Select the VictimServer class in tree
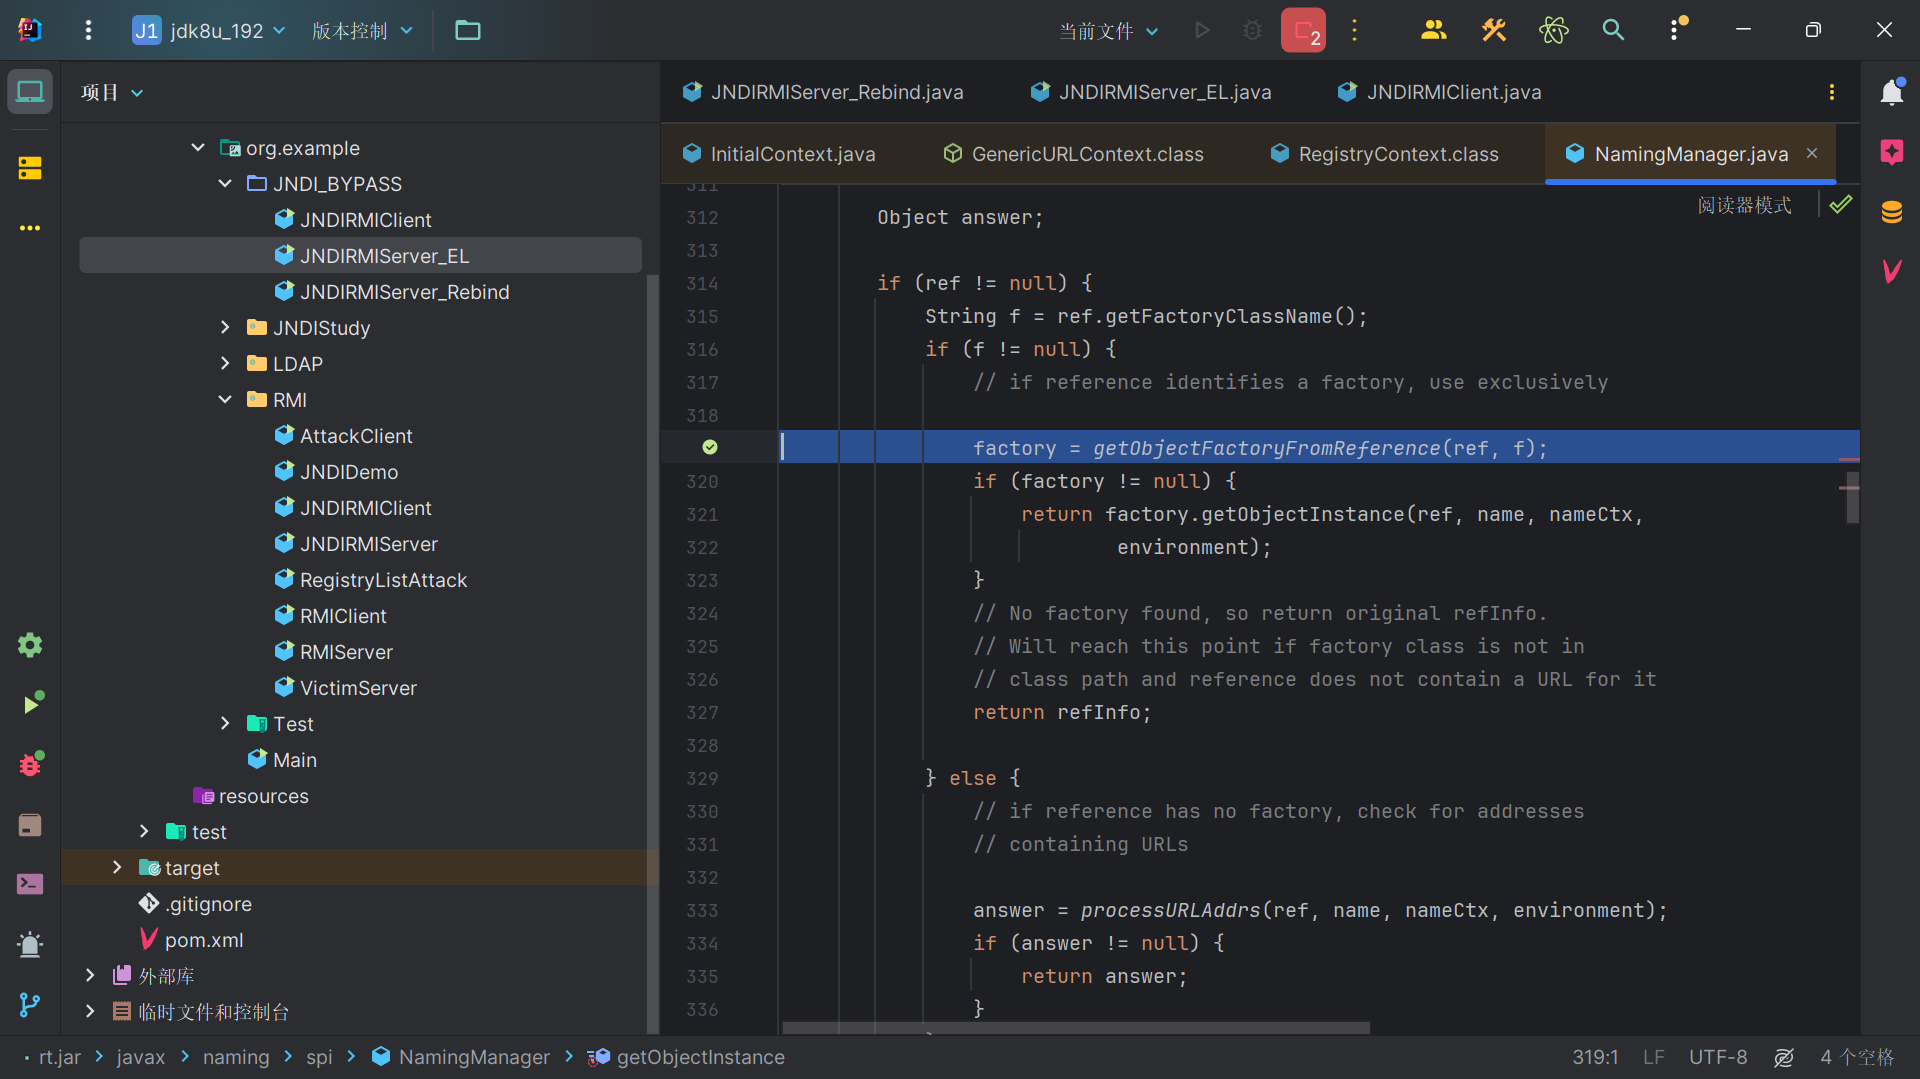 click(x=358, y=688)
